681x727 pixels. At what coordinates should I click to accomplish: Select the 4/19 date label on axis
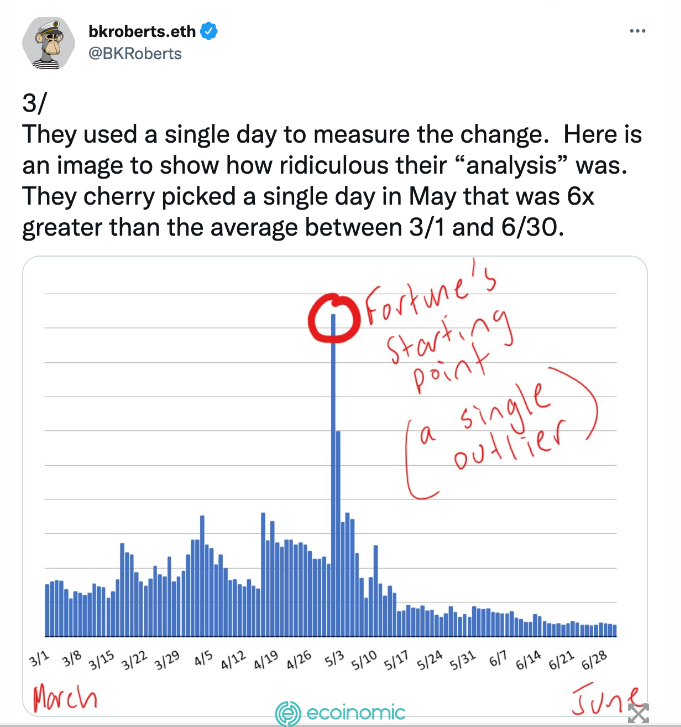tap(266, 660)
